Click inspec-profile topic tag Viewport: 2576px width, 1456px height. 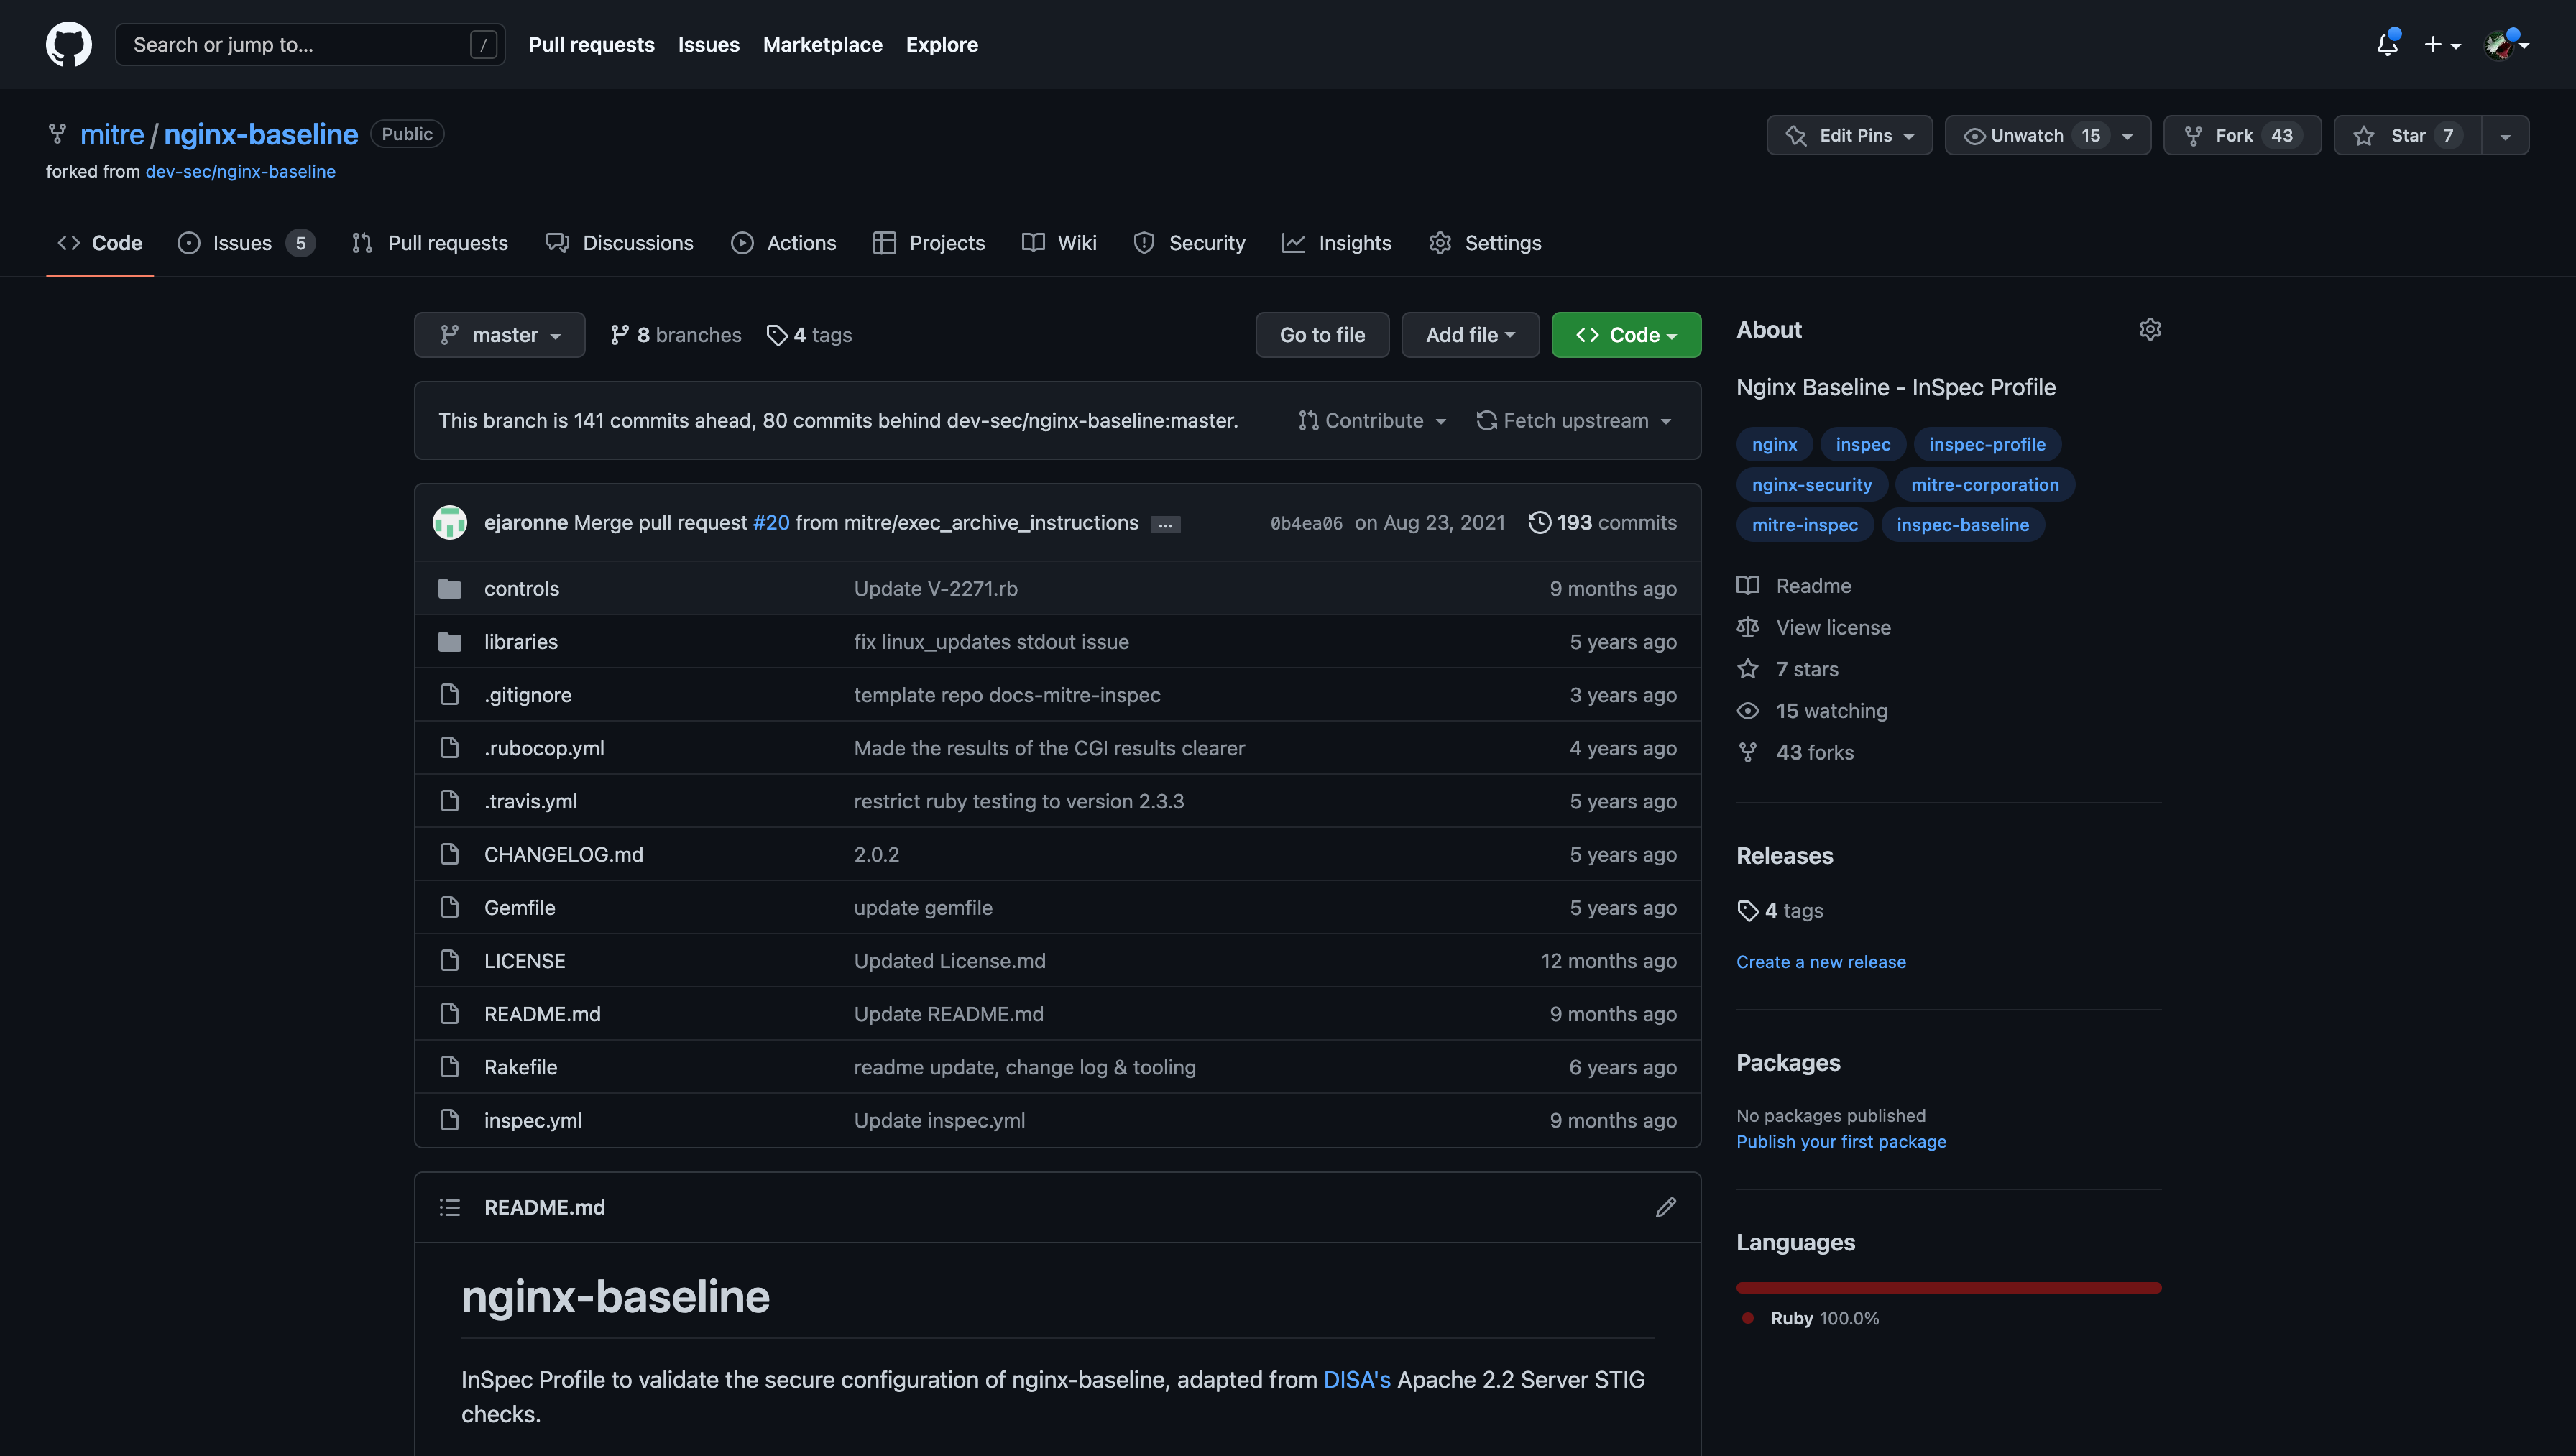[1987, 444]
